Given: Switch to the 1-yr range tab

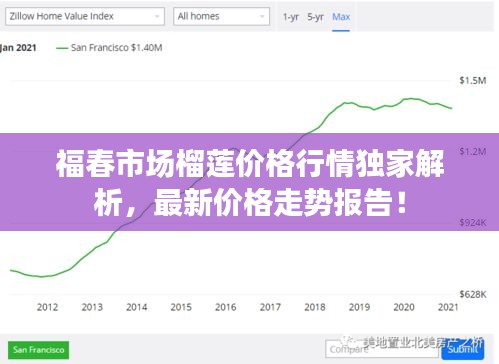Looking at the screenshot, I should click(291, 17).
